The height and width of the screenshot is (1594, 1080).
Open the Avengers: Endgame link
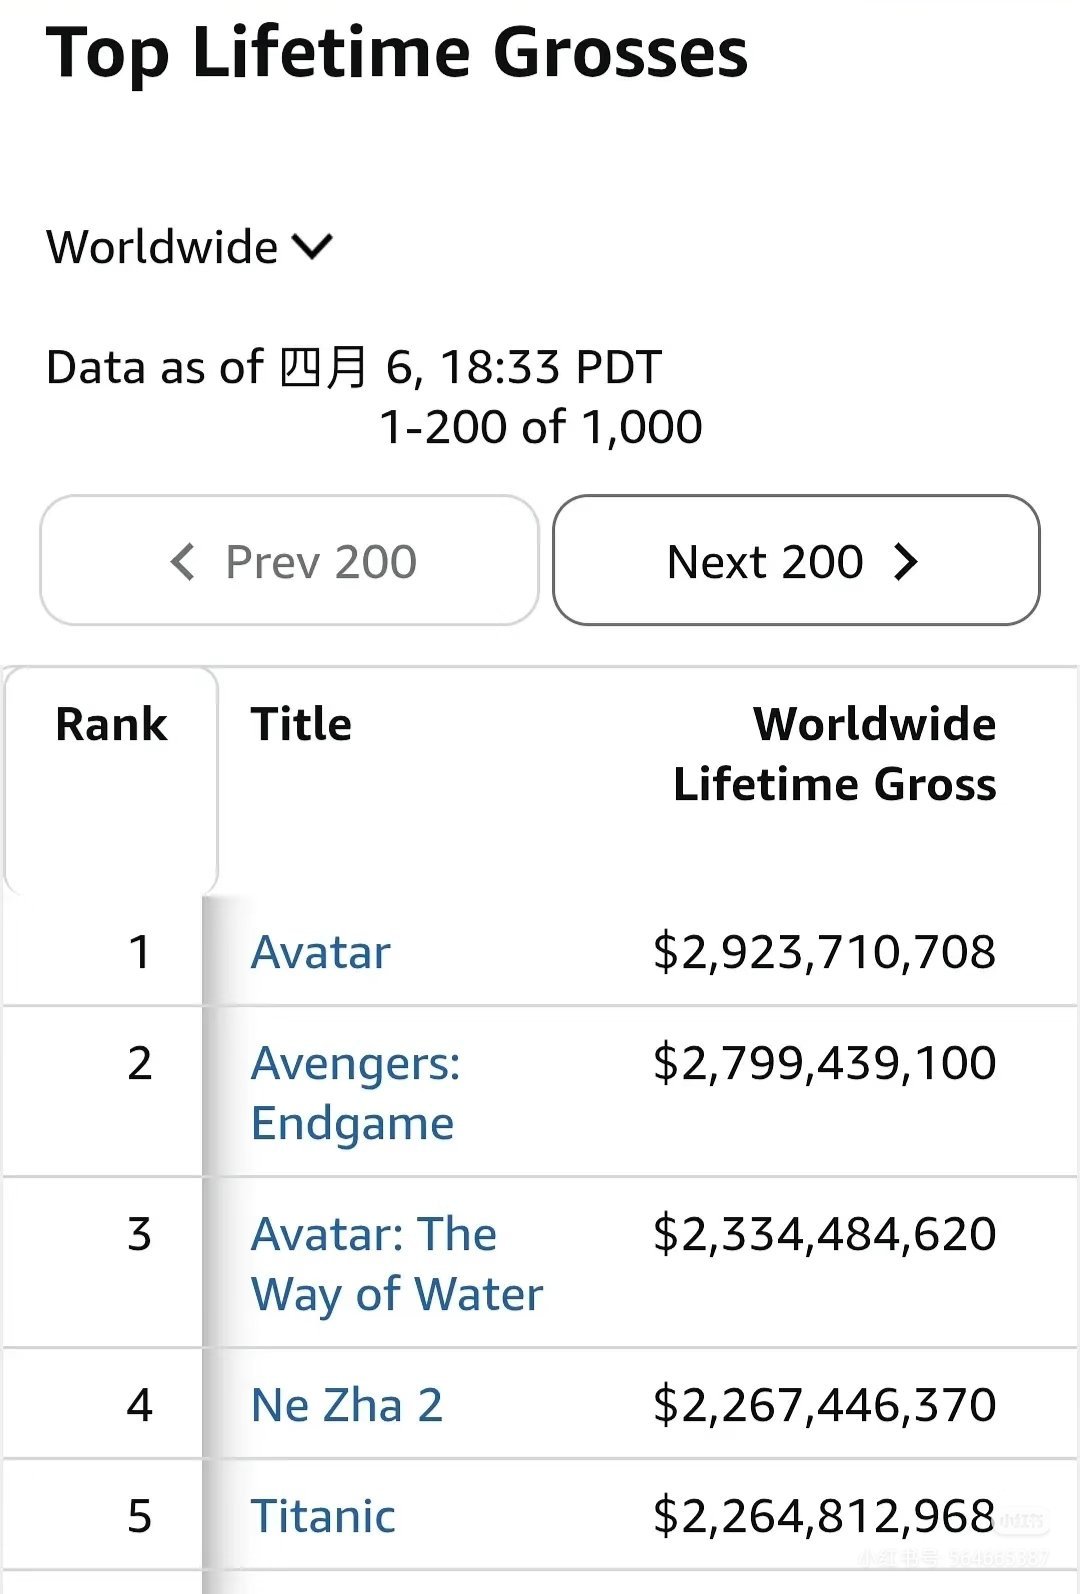pyautogui.click(x=355, y=1093)
